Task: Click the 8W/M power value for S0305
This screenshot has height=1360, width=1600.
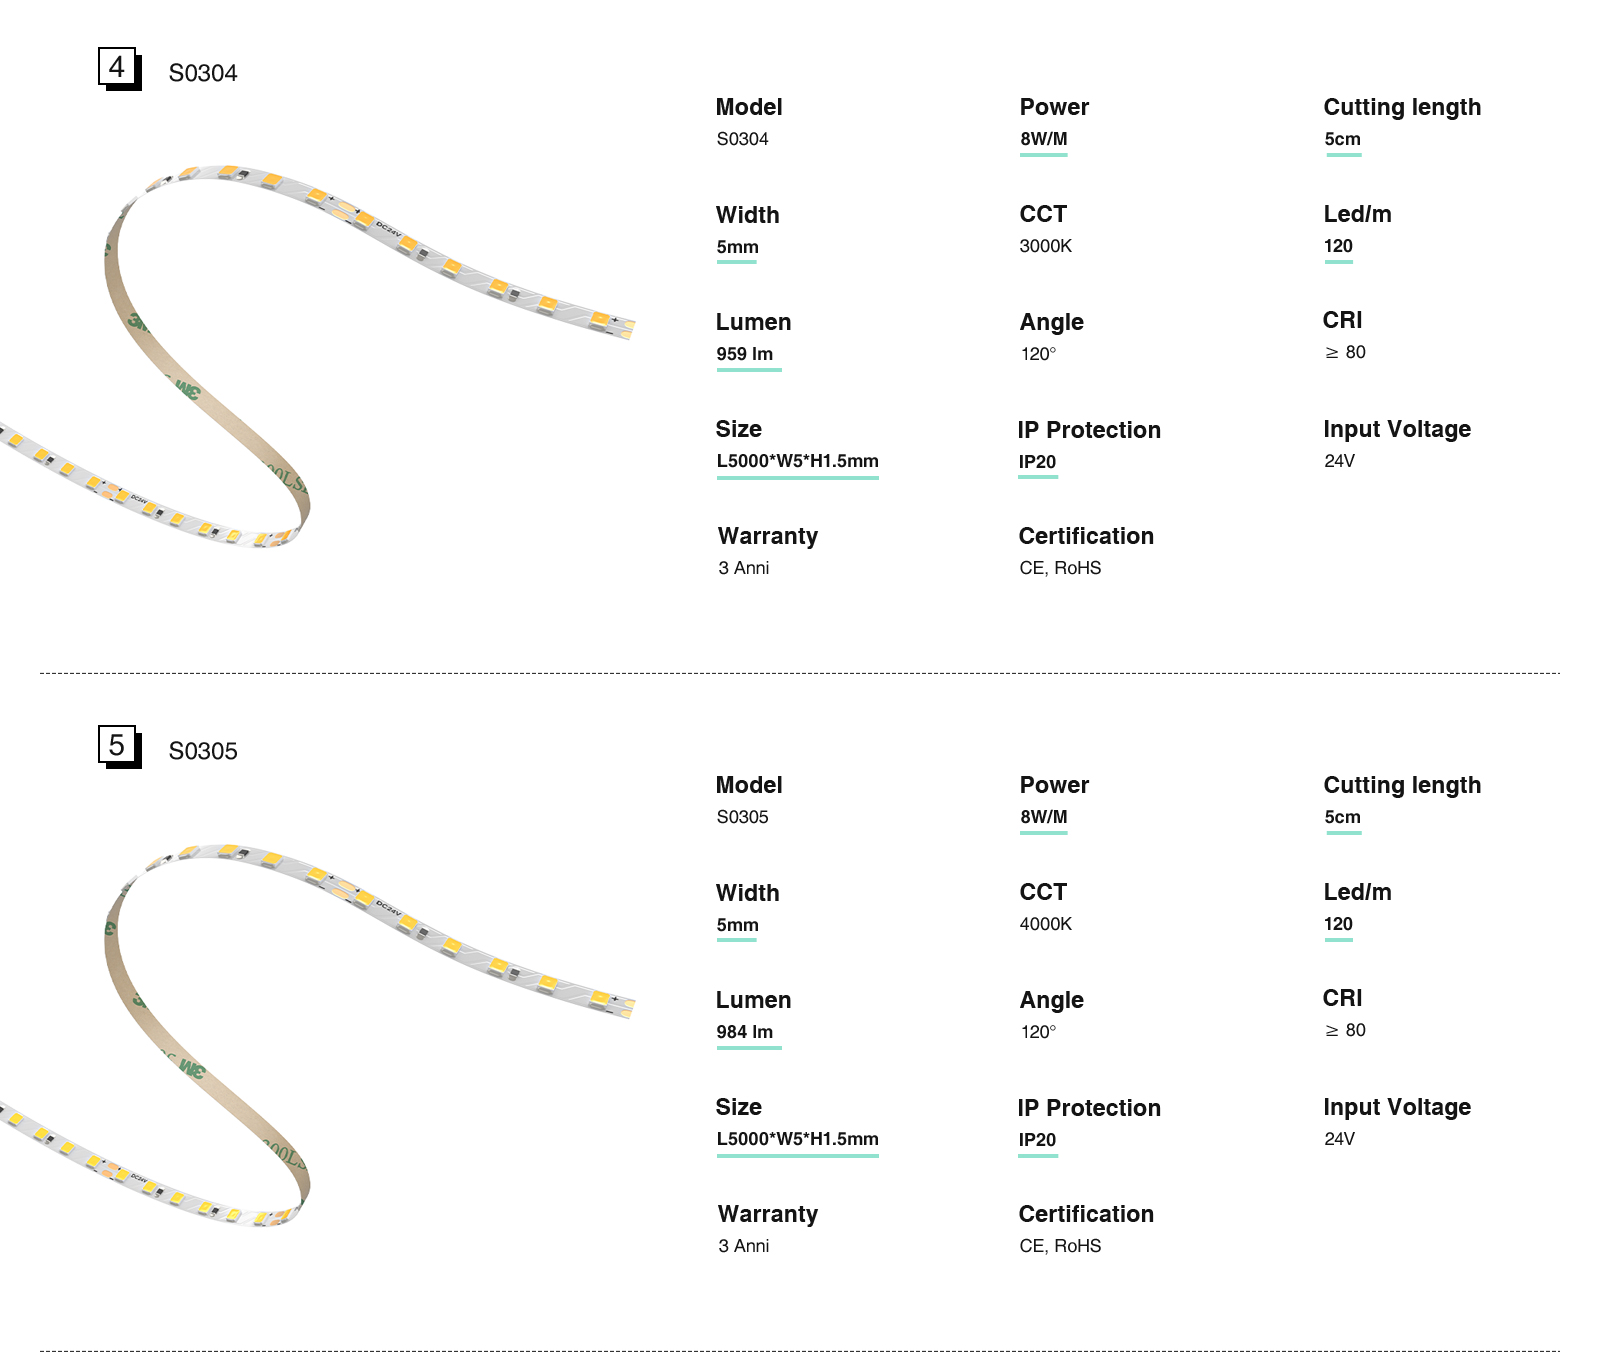Action: 1044,817
